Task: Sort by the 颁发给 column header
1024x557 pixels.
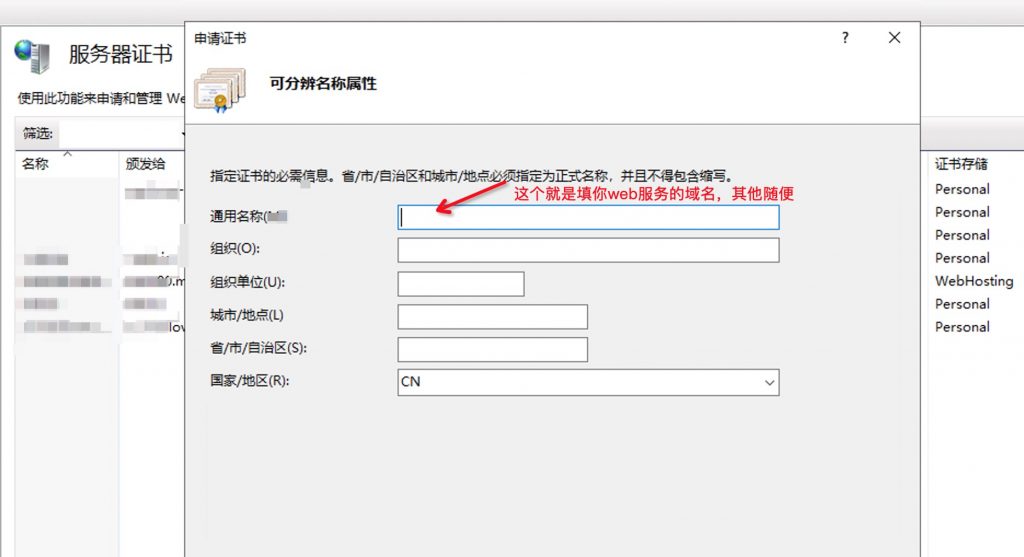Action: [146, 164]
